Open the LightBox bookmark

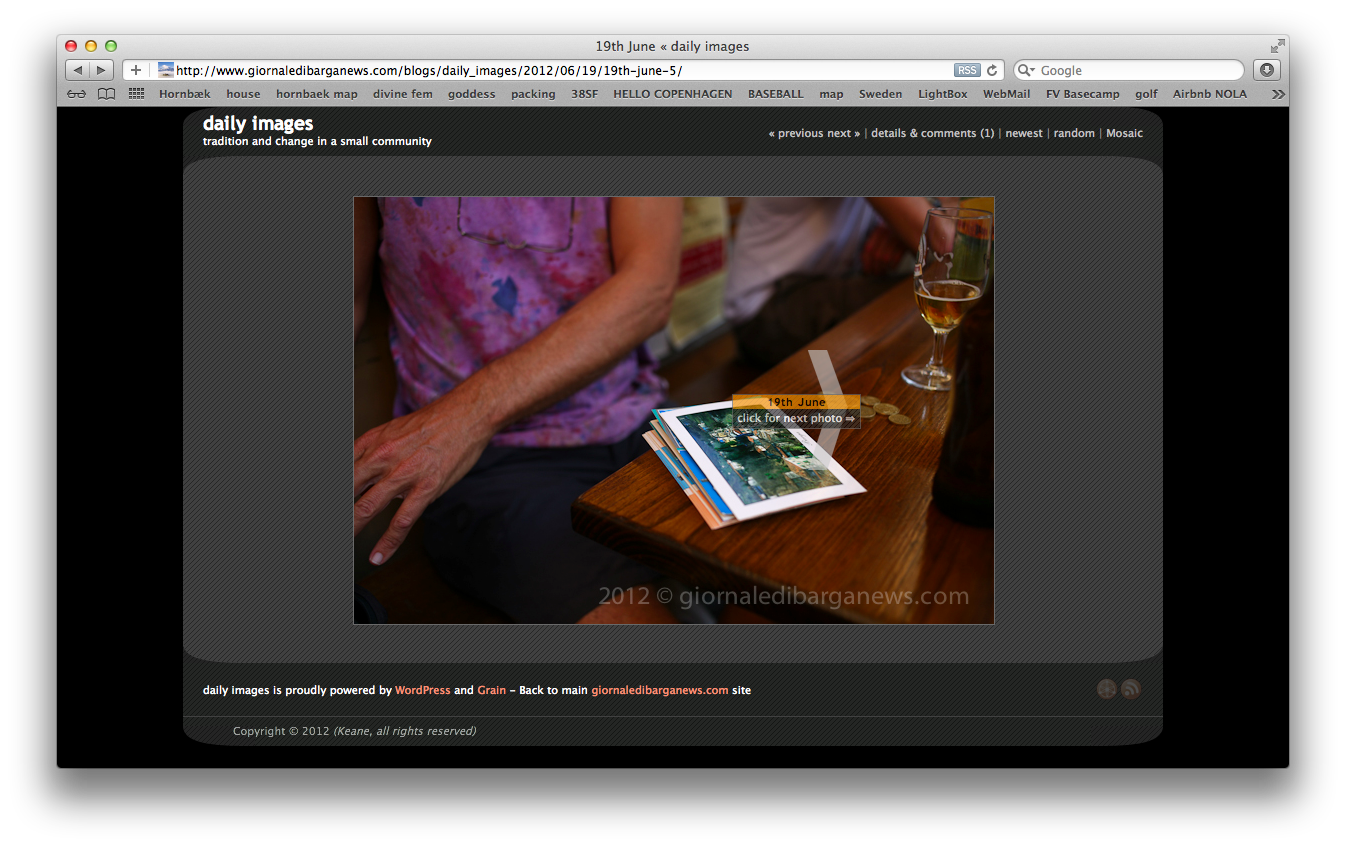[x=943, y=94]
